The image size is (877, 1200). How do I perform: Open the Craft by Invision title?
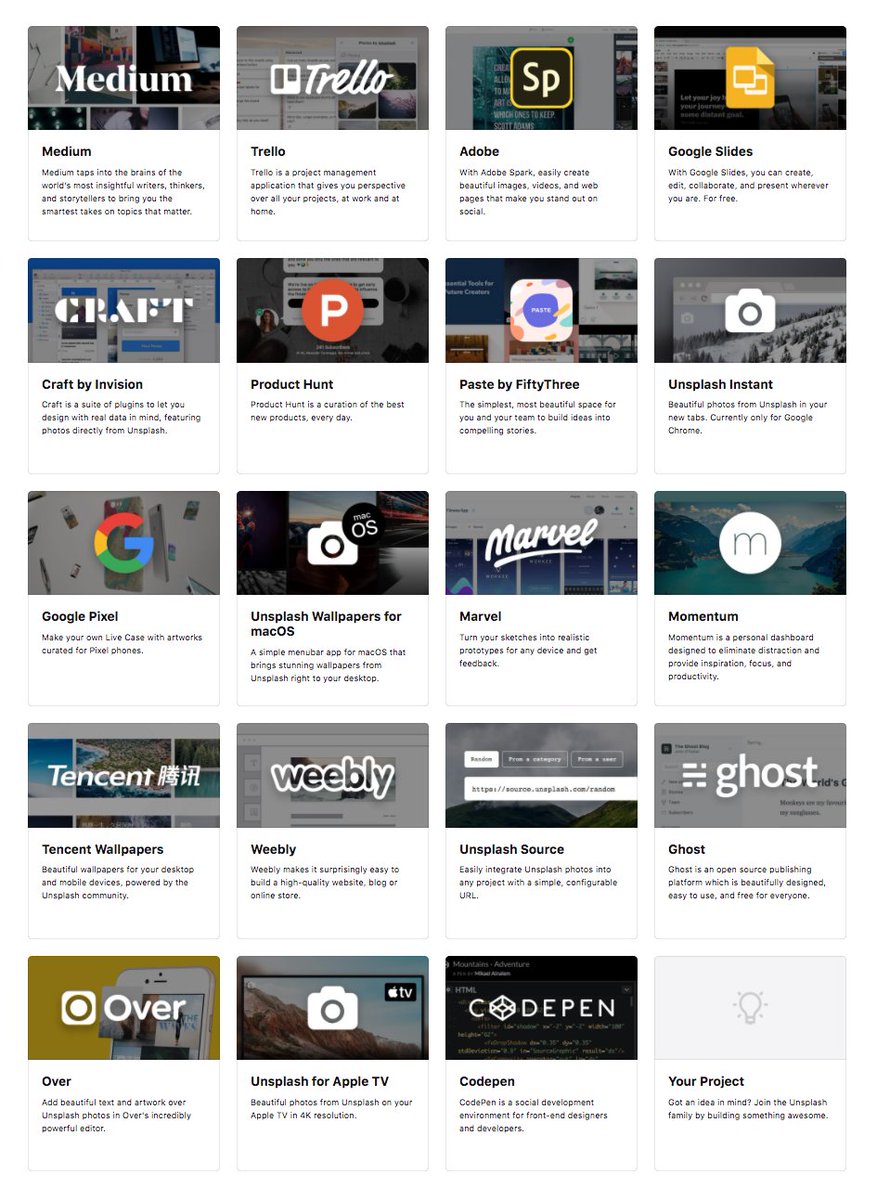pyautogui.click(x=93, y=385)
